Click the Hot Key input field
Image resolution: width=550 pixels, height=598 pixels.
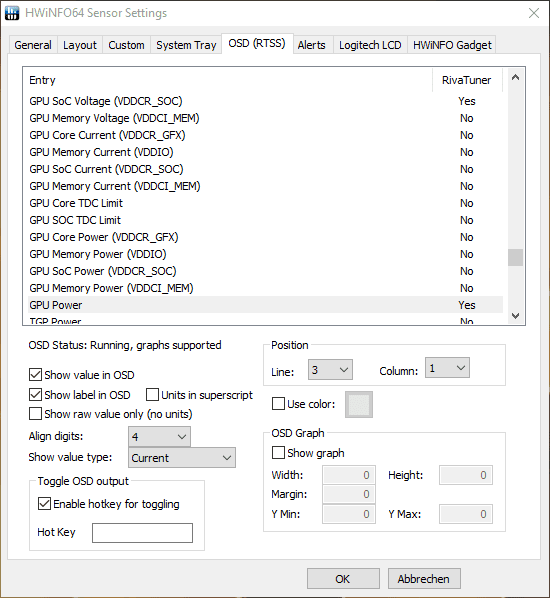[x=142, y=532]
